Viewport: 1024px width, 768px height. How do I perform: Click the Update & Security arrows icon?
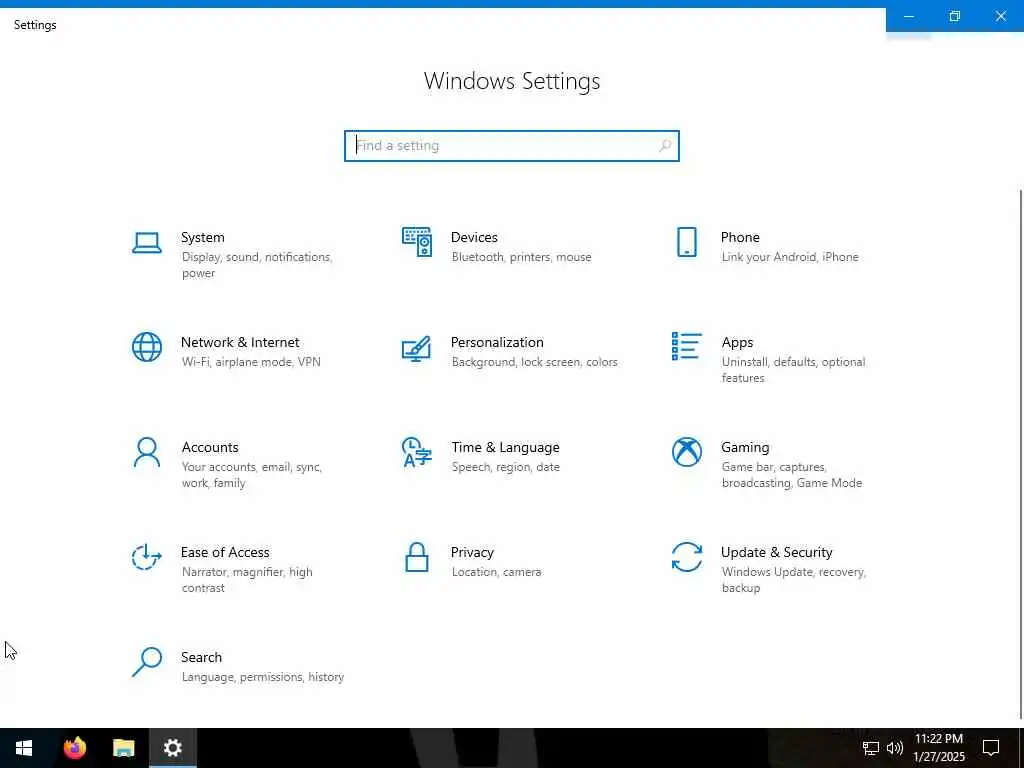pyautogui.click(x=686, y=557)
